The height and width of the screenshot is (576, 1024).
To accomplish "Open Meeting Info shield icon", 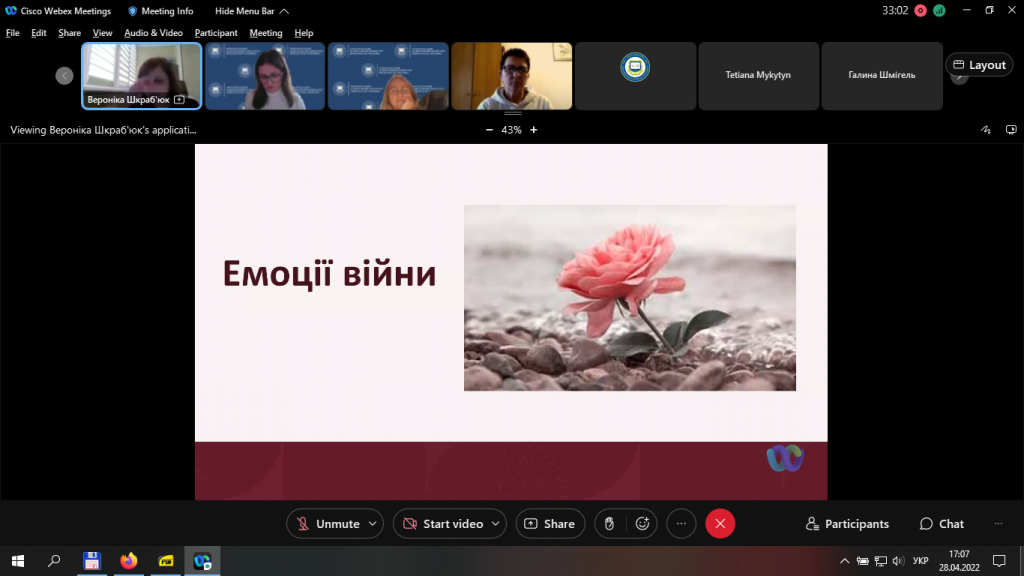I will 133,11.
